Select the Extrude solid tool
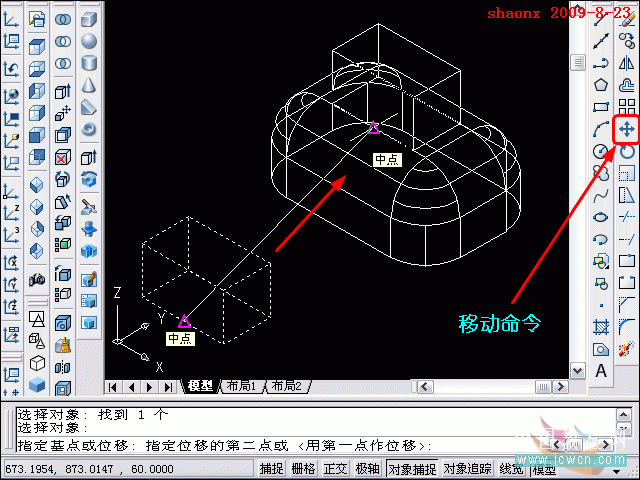The image size is (640, 480). pos(89,157)
